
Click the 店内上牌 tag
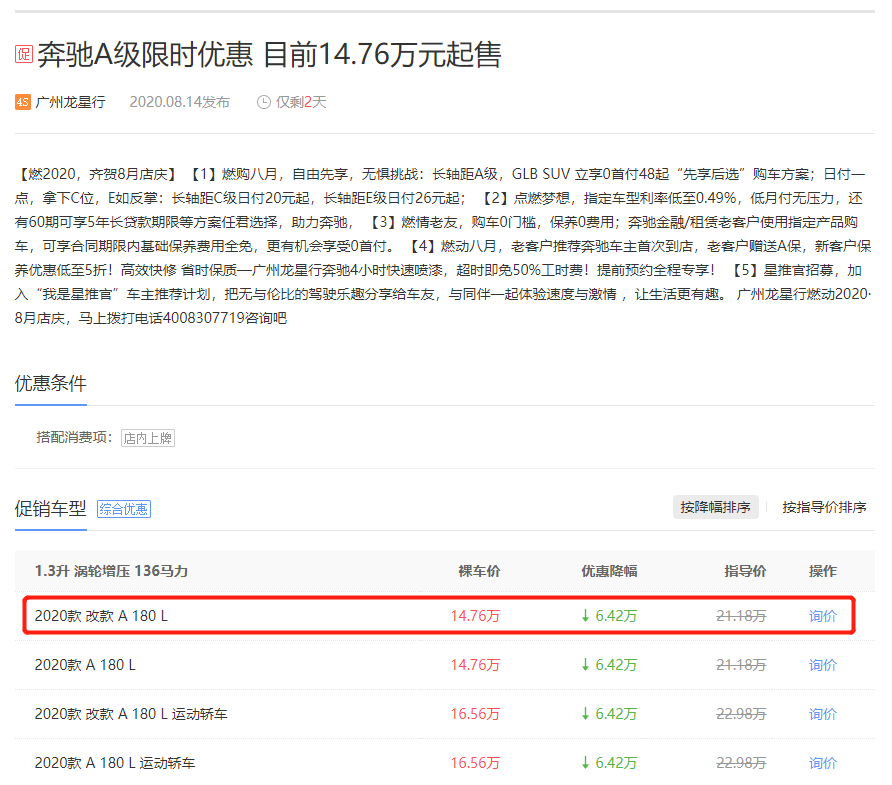coord(148,438)
